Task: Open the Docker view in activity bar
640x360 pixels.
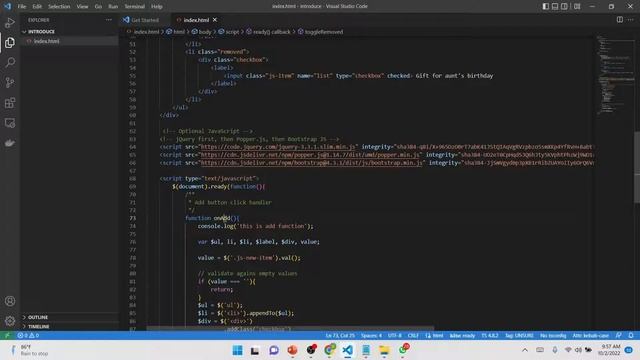Action: (x=10, y=143)
